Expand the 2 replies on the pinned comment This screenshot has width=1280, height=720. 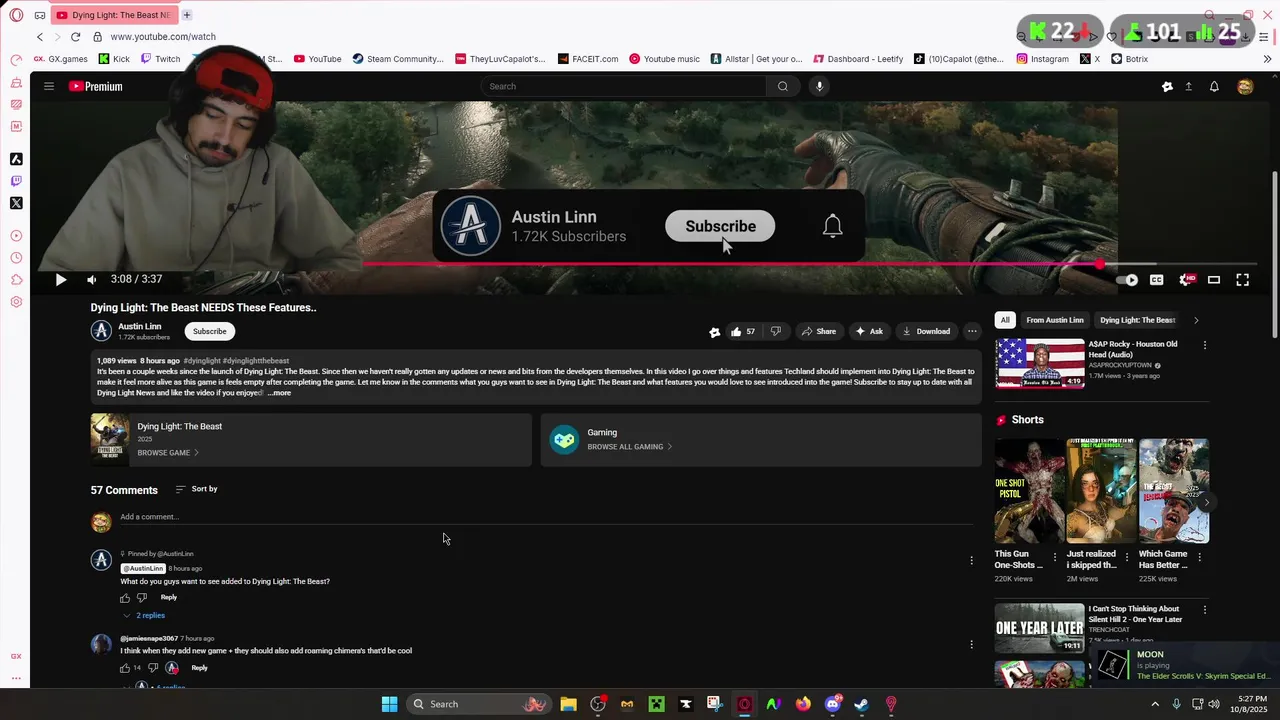click(x=144, y=616)
